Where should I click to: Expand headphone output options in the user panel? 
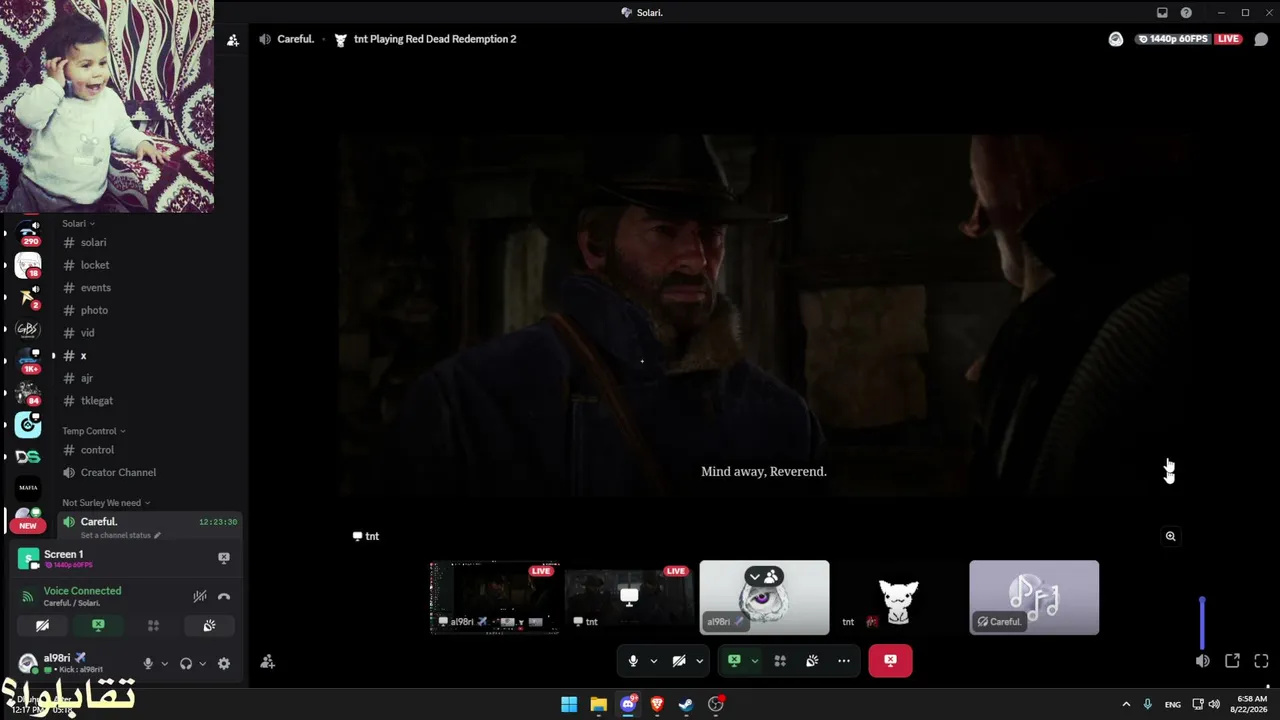[202, 663]
